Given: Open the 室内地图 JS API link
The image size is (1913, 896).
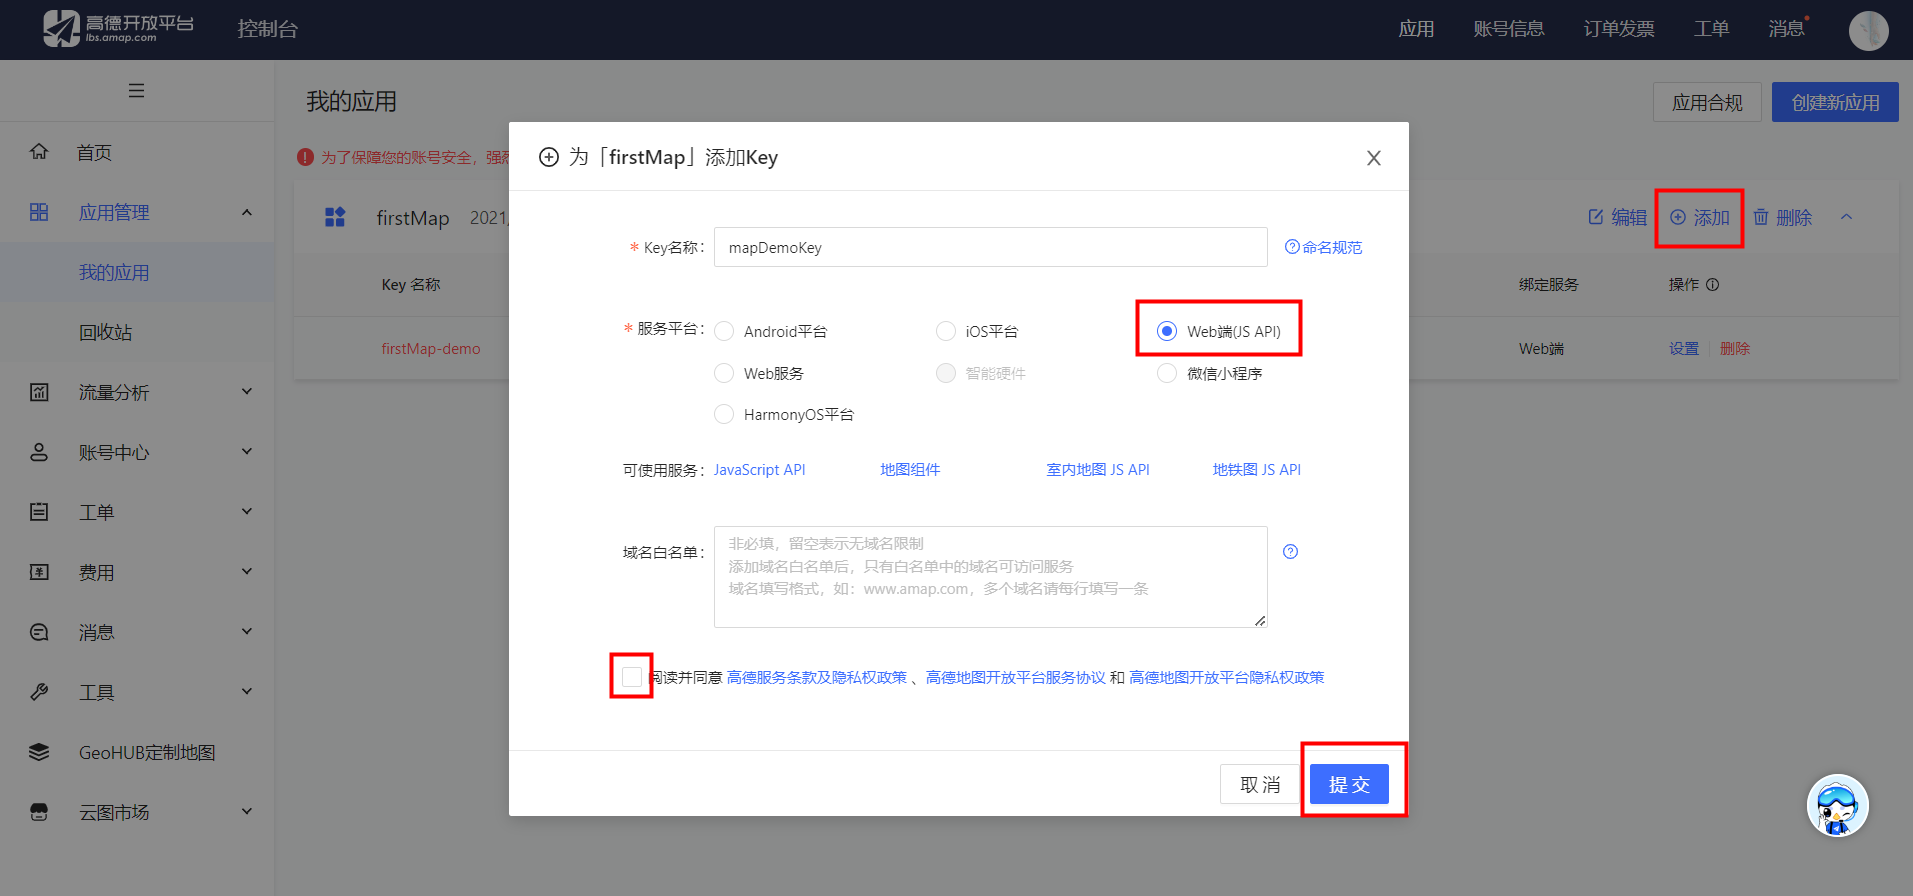Looking at the screenshot, I should click(1098, 469).
